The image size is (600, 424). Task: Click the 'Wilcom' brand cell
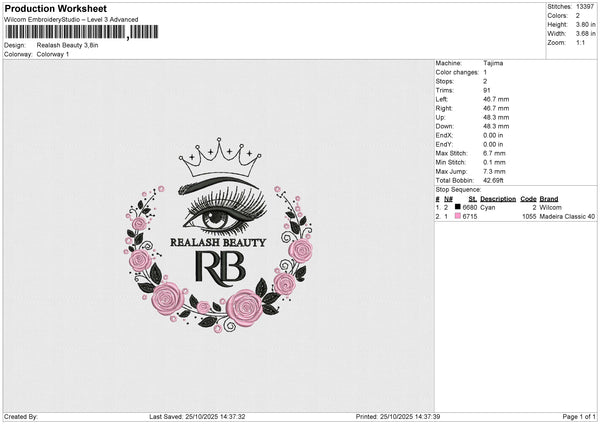[x=550, y=207]
